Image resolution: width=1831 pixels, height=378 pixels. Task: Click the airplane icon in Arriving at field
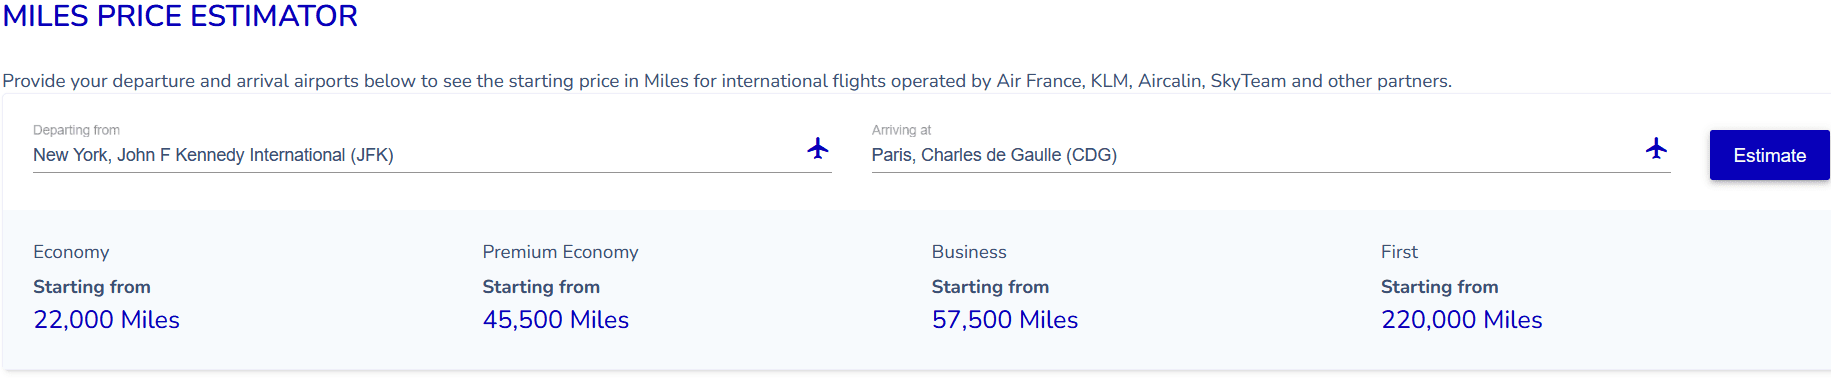click(1656, 149)
